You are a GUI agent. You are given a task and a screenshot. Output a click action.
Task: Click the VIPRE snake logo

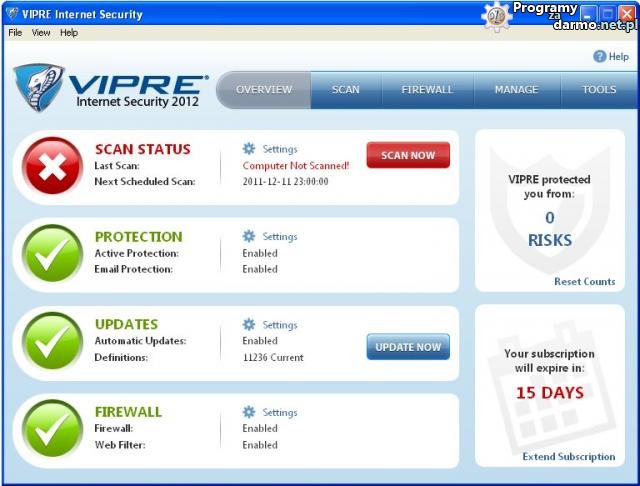[x=39, y=88]
